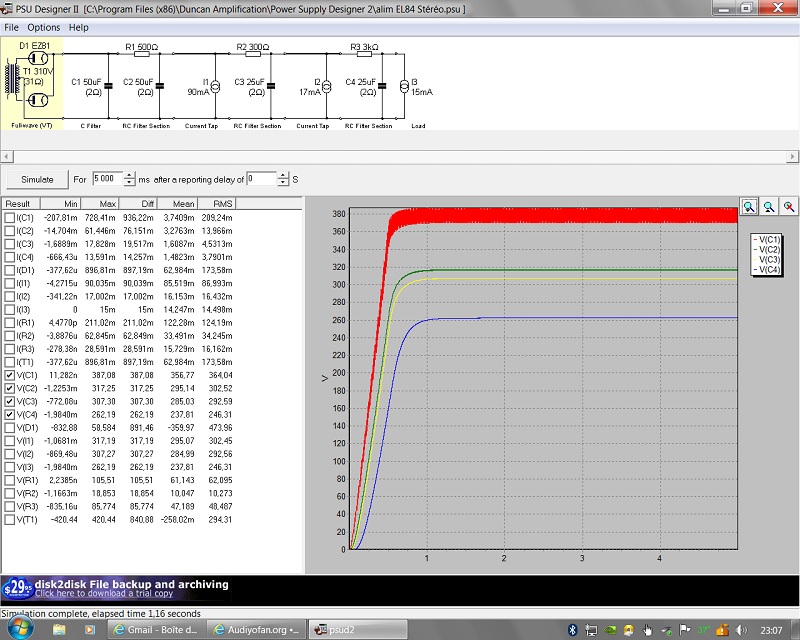The height and width of the screenshot is (640, 800).
Task: Click the Simulate button
Action: (x=37, y=180)
